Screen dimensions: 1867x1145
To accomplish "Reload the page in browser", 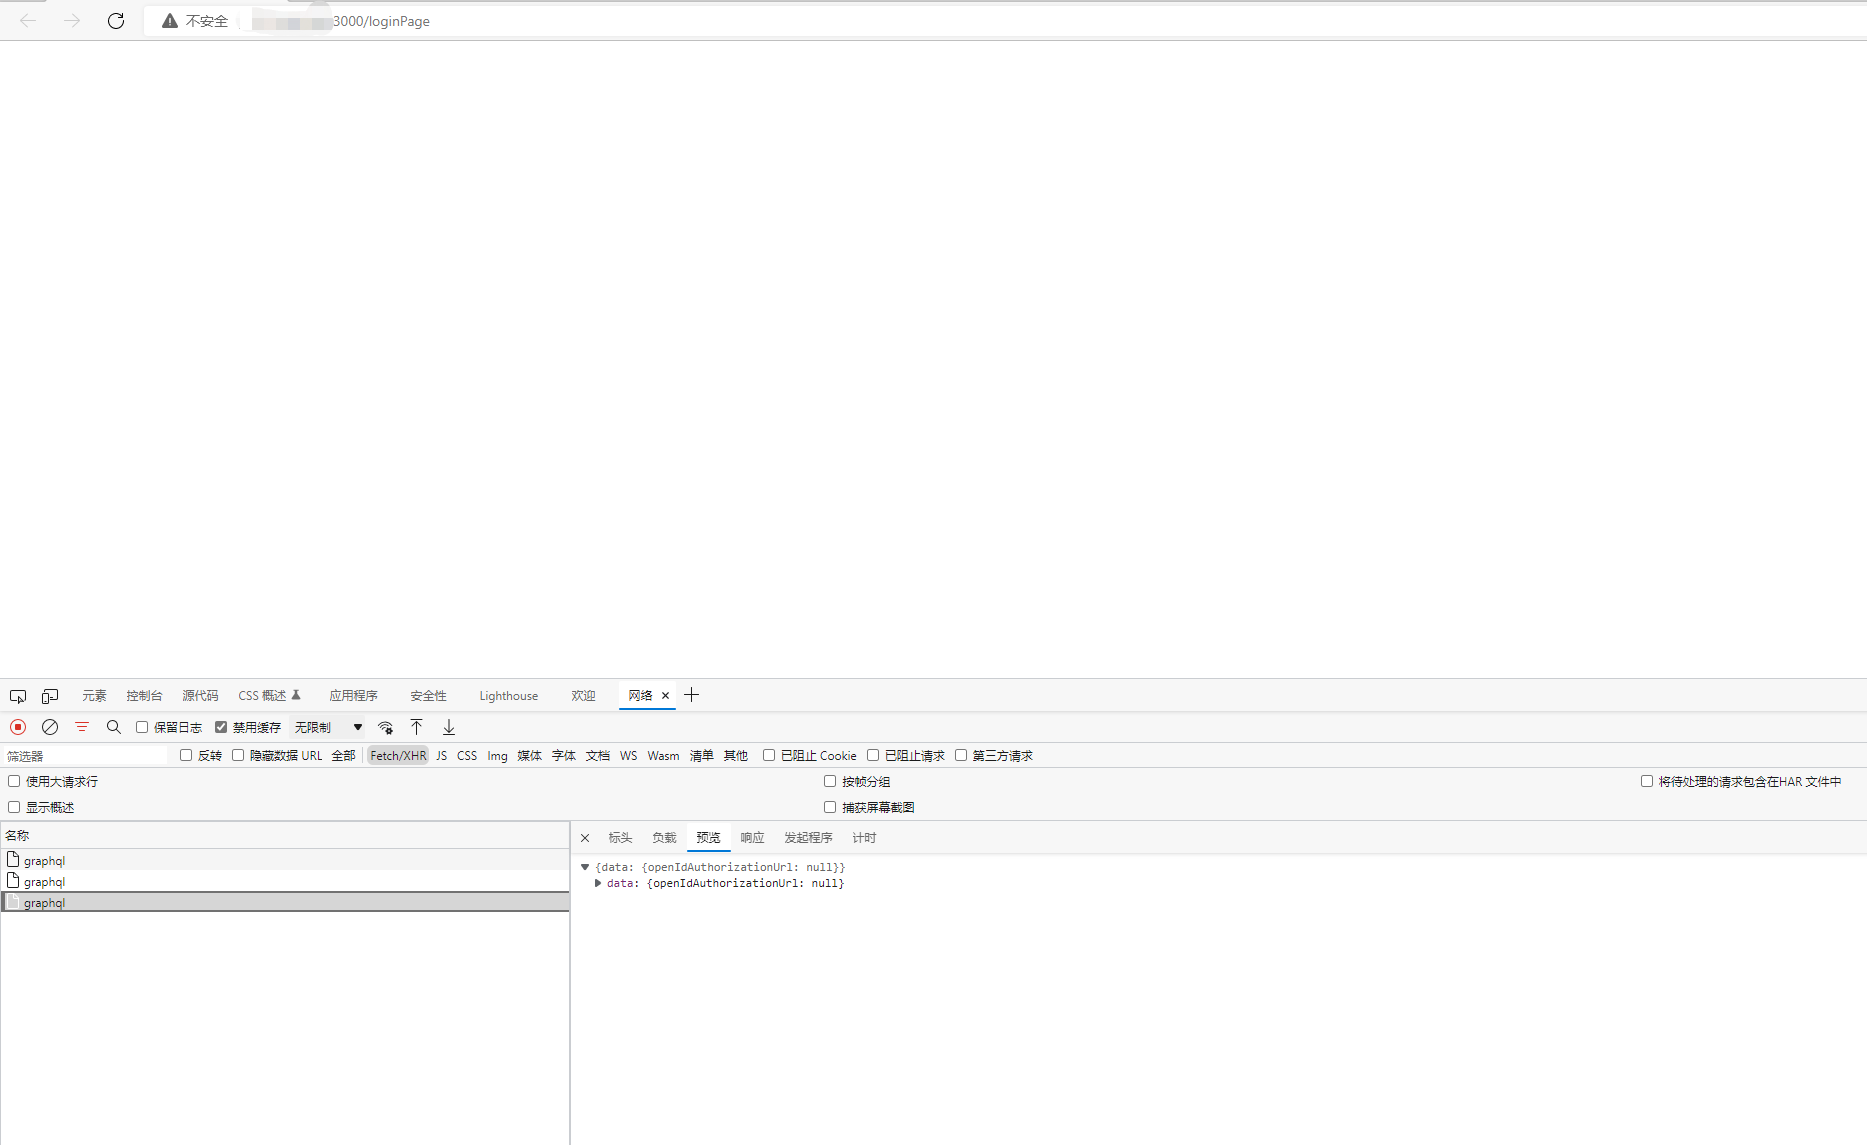I will coord(115,20).
